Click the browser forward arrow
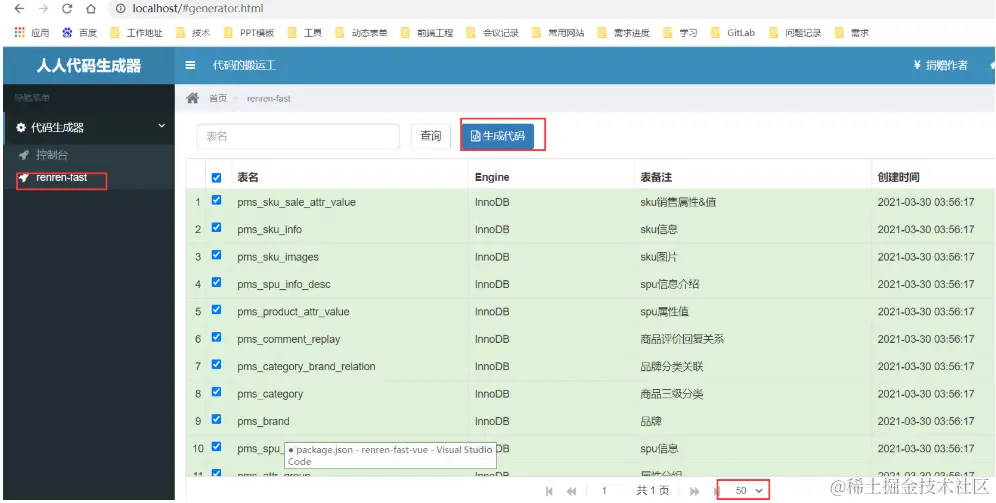 (43, 9)
